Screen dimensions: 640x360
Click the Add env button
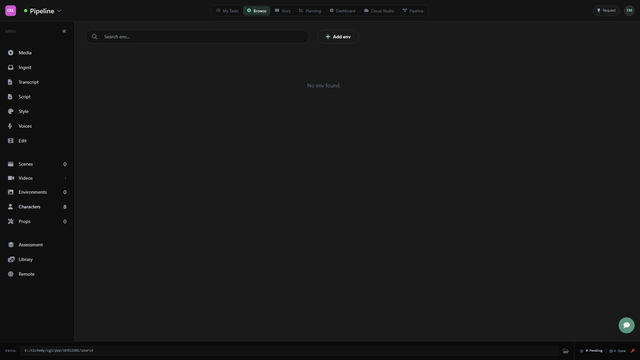[x=338, y=37]
